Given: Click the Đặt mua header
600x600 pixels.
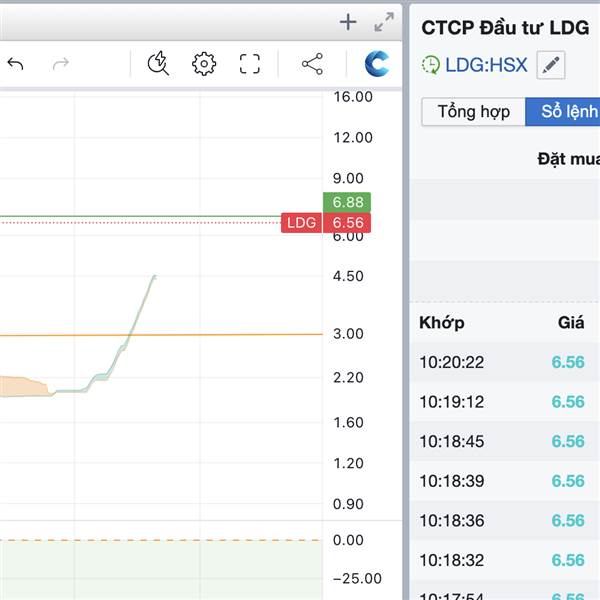Looking at the screenshot, I should pyautogui.click(x=569, y=159).
